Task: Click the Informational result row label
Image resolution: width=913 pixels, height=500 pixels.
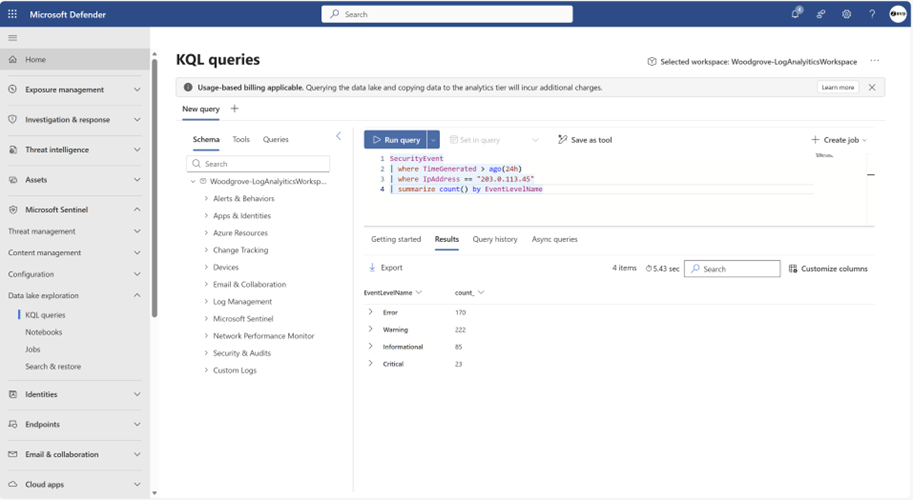Action: pos(402,347)
